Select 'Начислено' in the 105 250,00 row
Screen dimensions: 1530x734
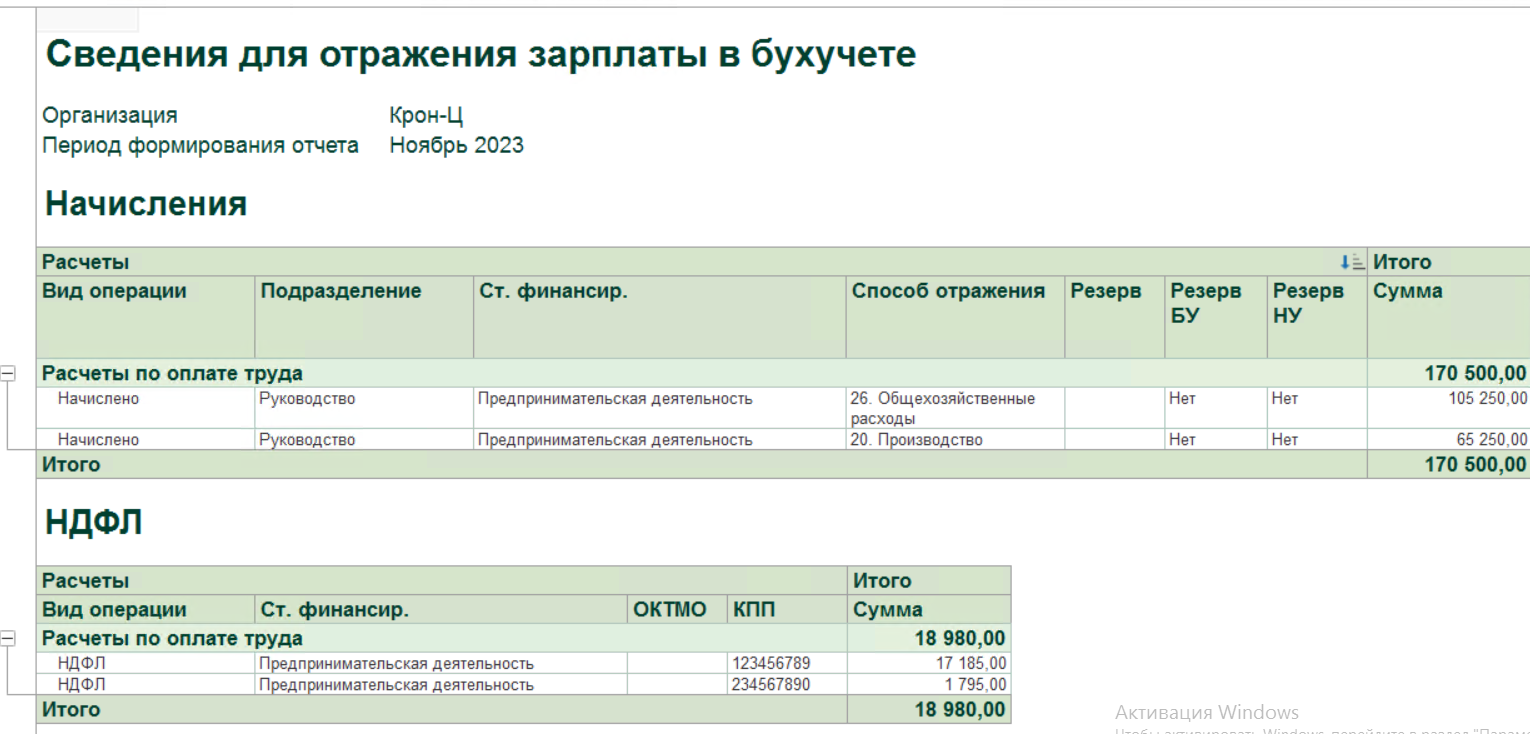pyautogui.click(x=98, y=398)
